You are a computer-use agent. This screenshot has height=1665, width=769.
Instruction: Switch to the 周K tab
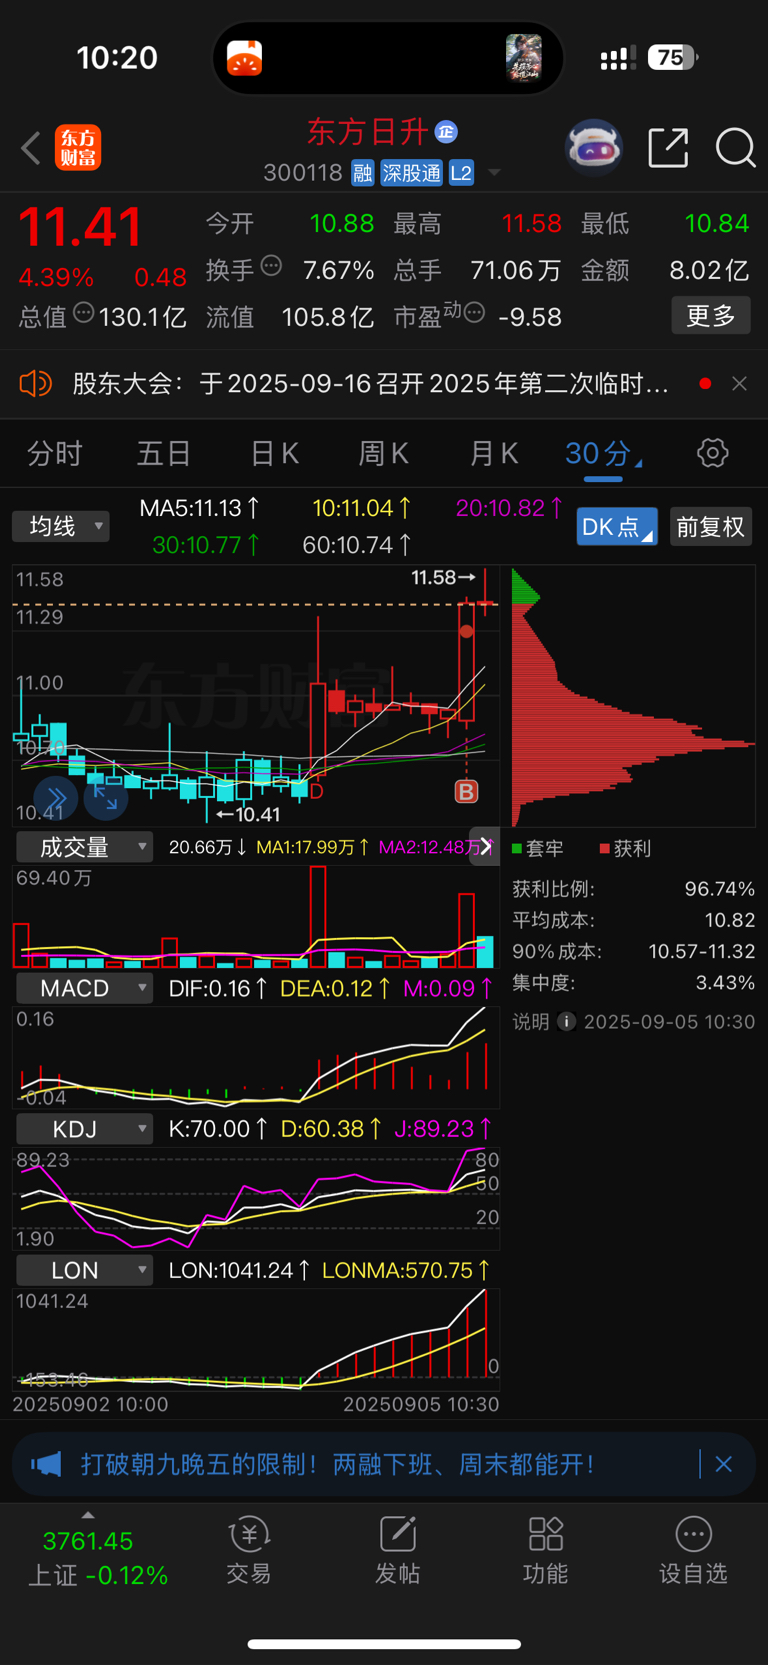pyautogui.click(x=383, y=454)
